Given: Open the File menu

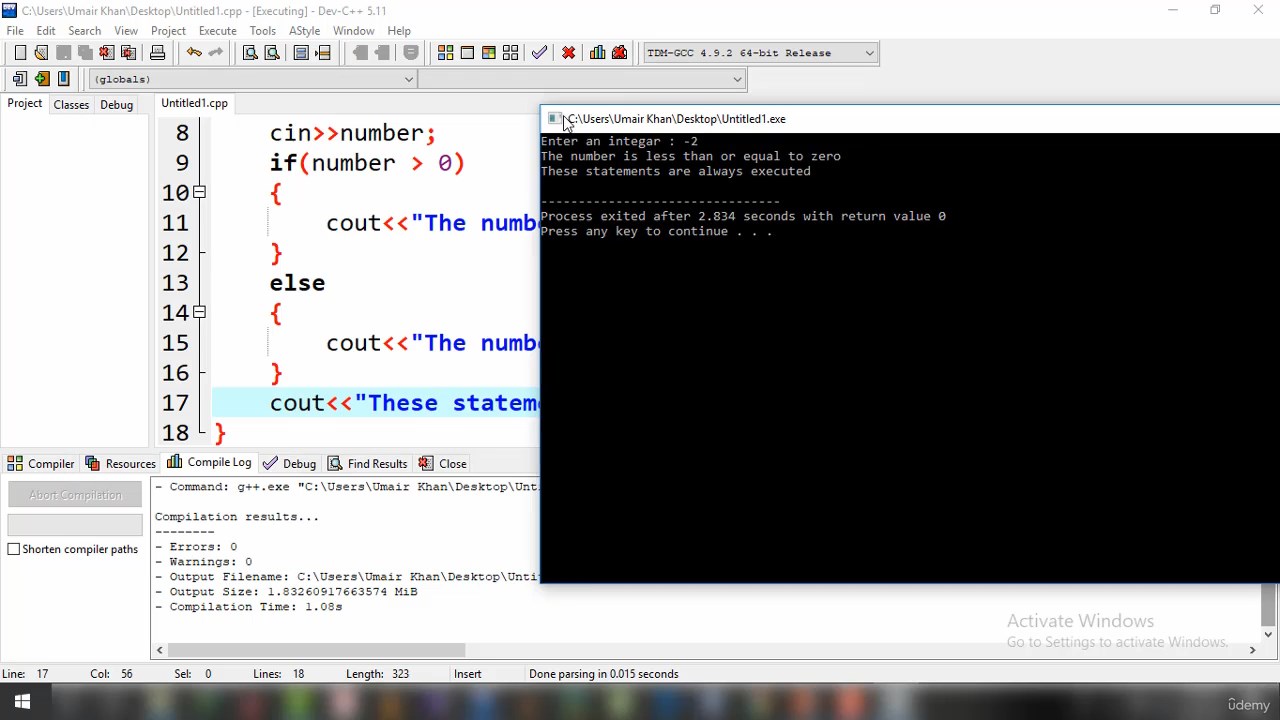Looking at the screenshot, I should [x=15, y=31].
